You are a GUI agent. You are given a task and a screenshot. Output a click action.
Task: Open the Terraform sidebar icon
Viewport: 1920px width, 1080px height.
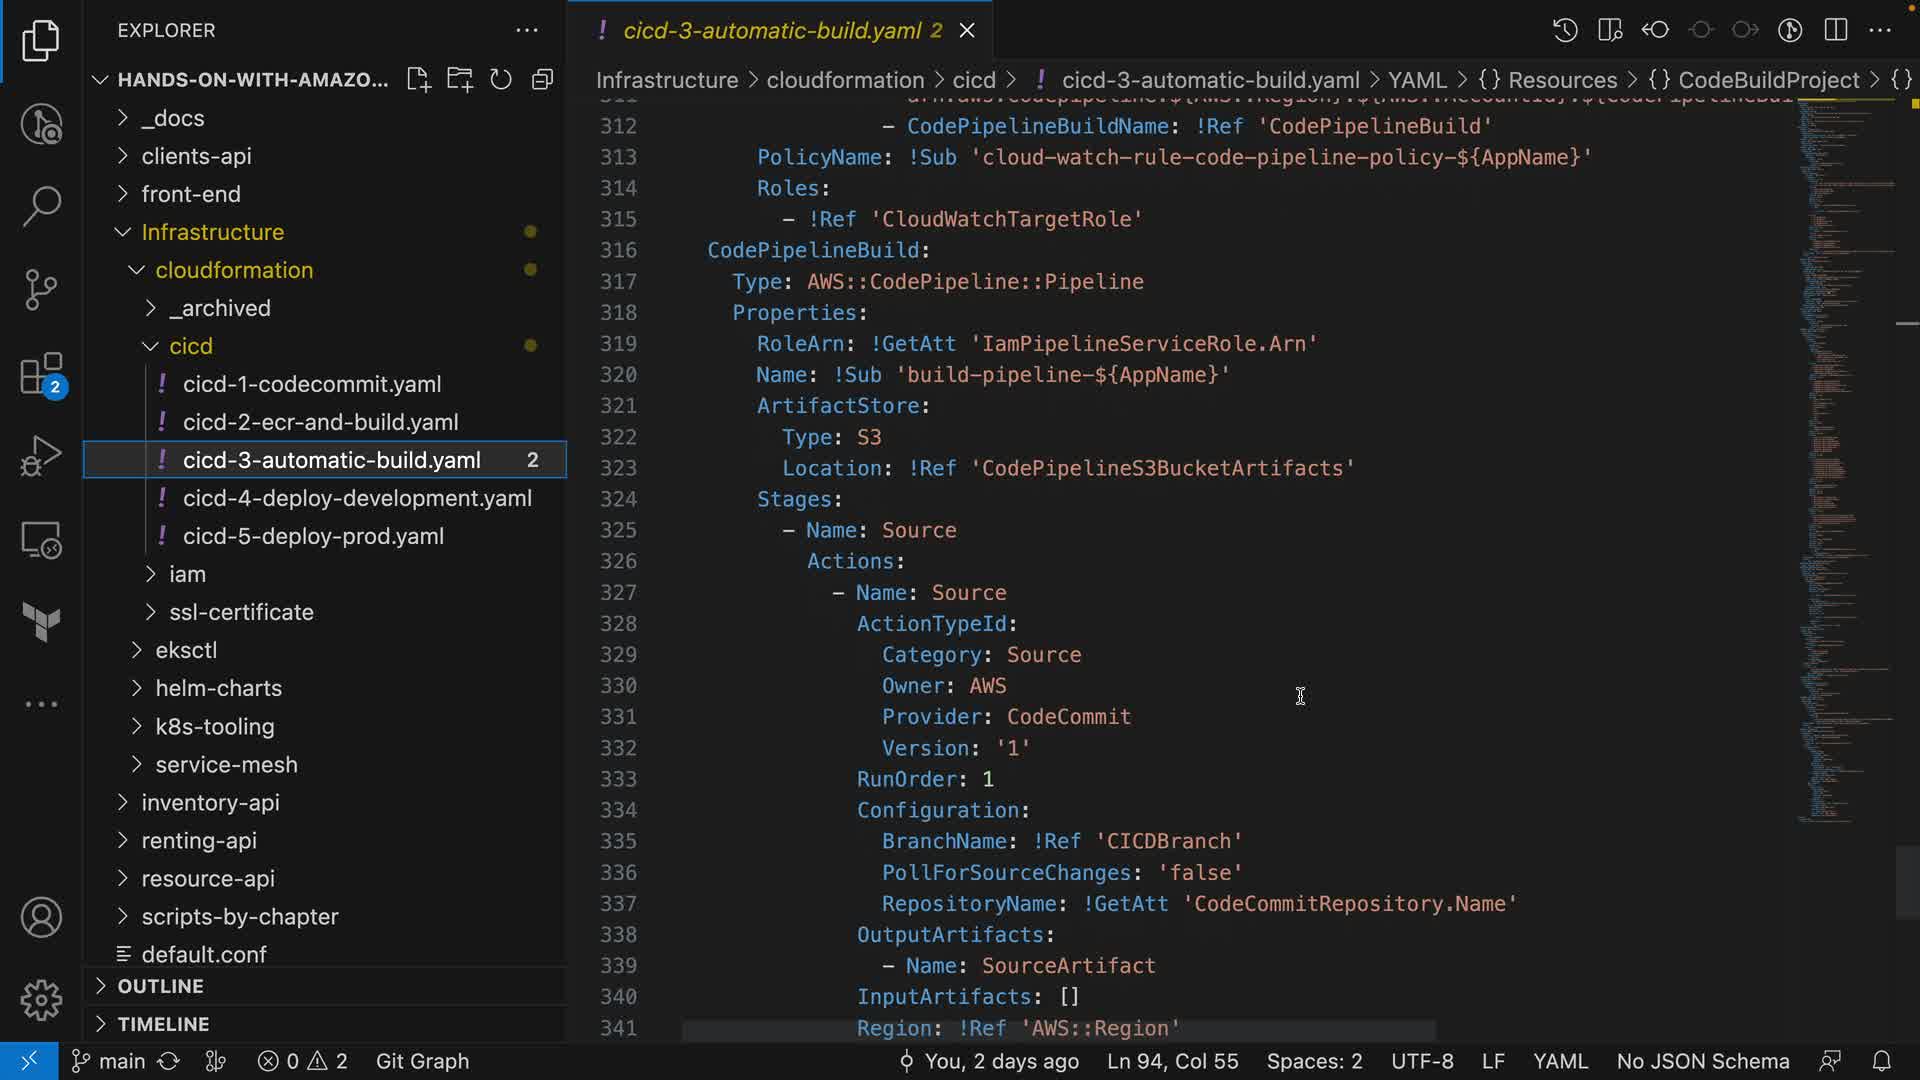[x=41, y=622]
